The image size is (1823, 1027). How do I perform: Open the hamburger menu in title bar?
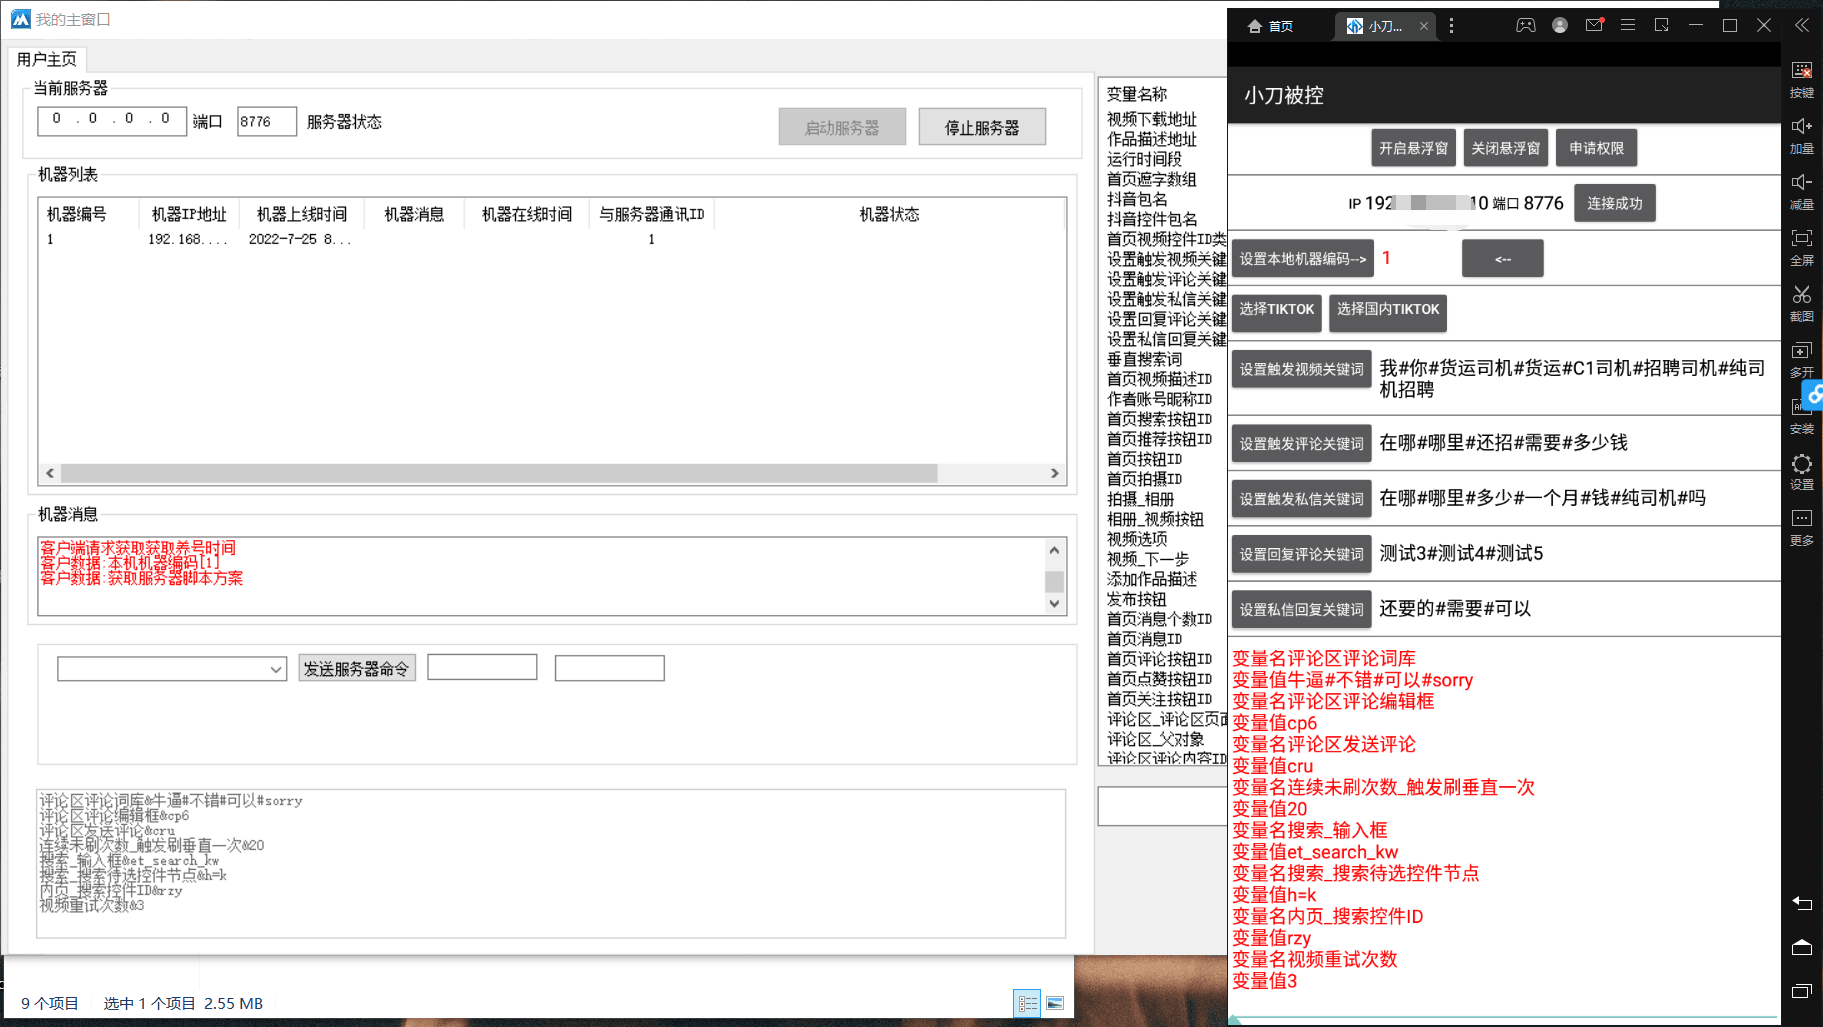tap(1627, 24)
